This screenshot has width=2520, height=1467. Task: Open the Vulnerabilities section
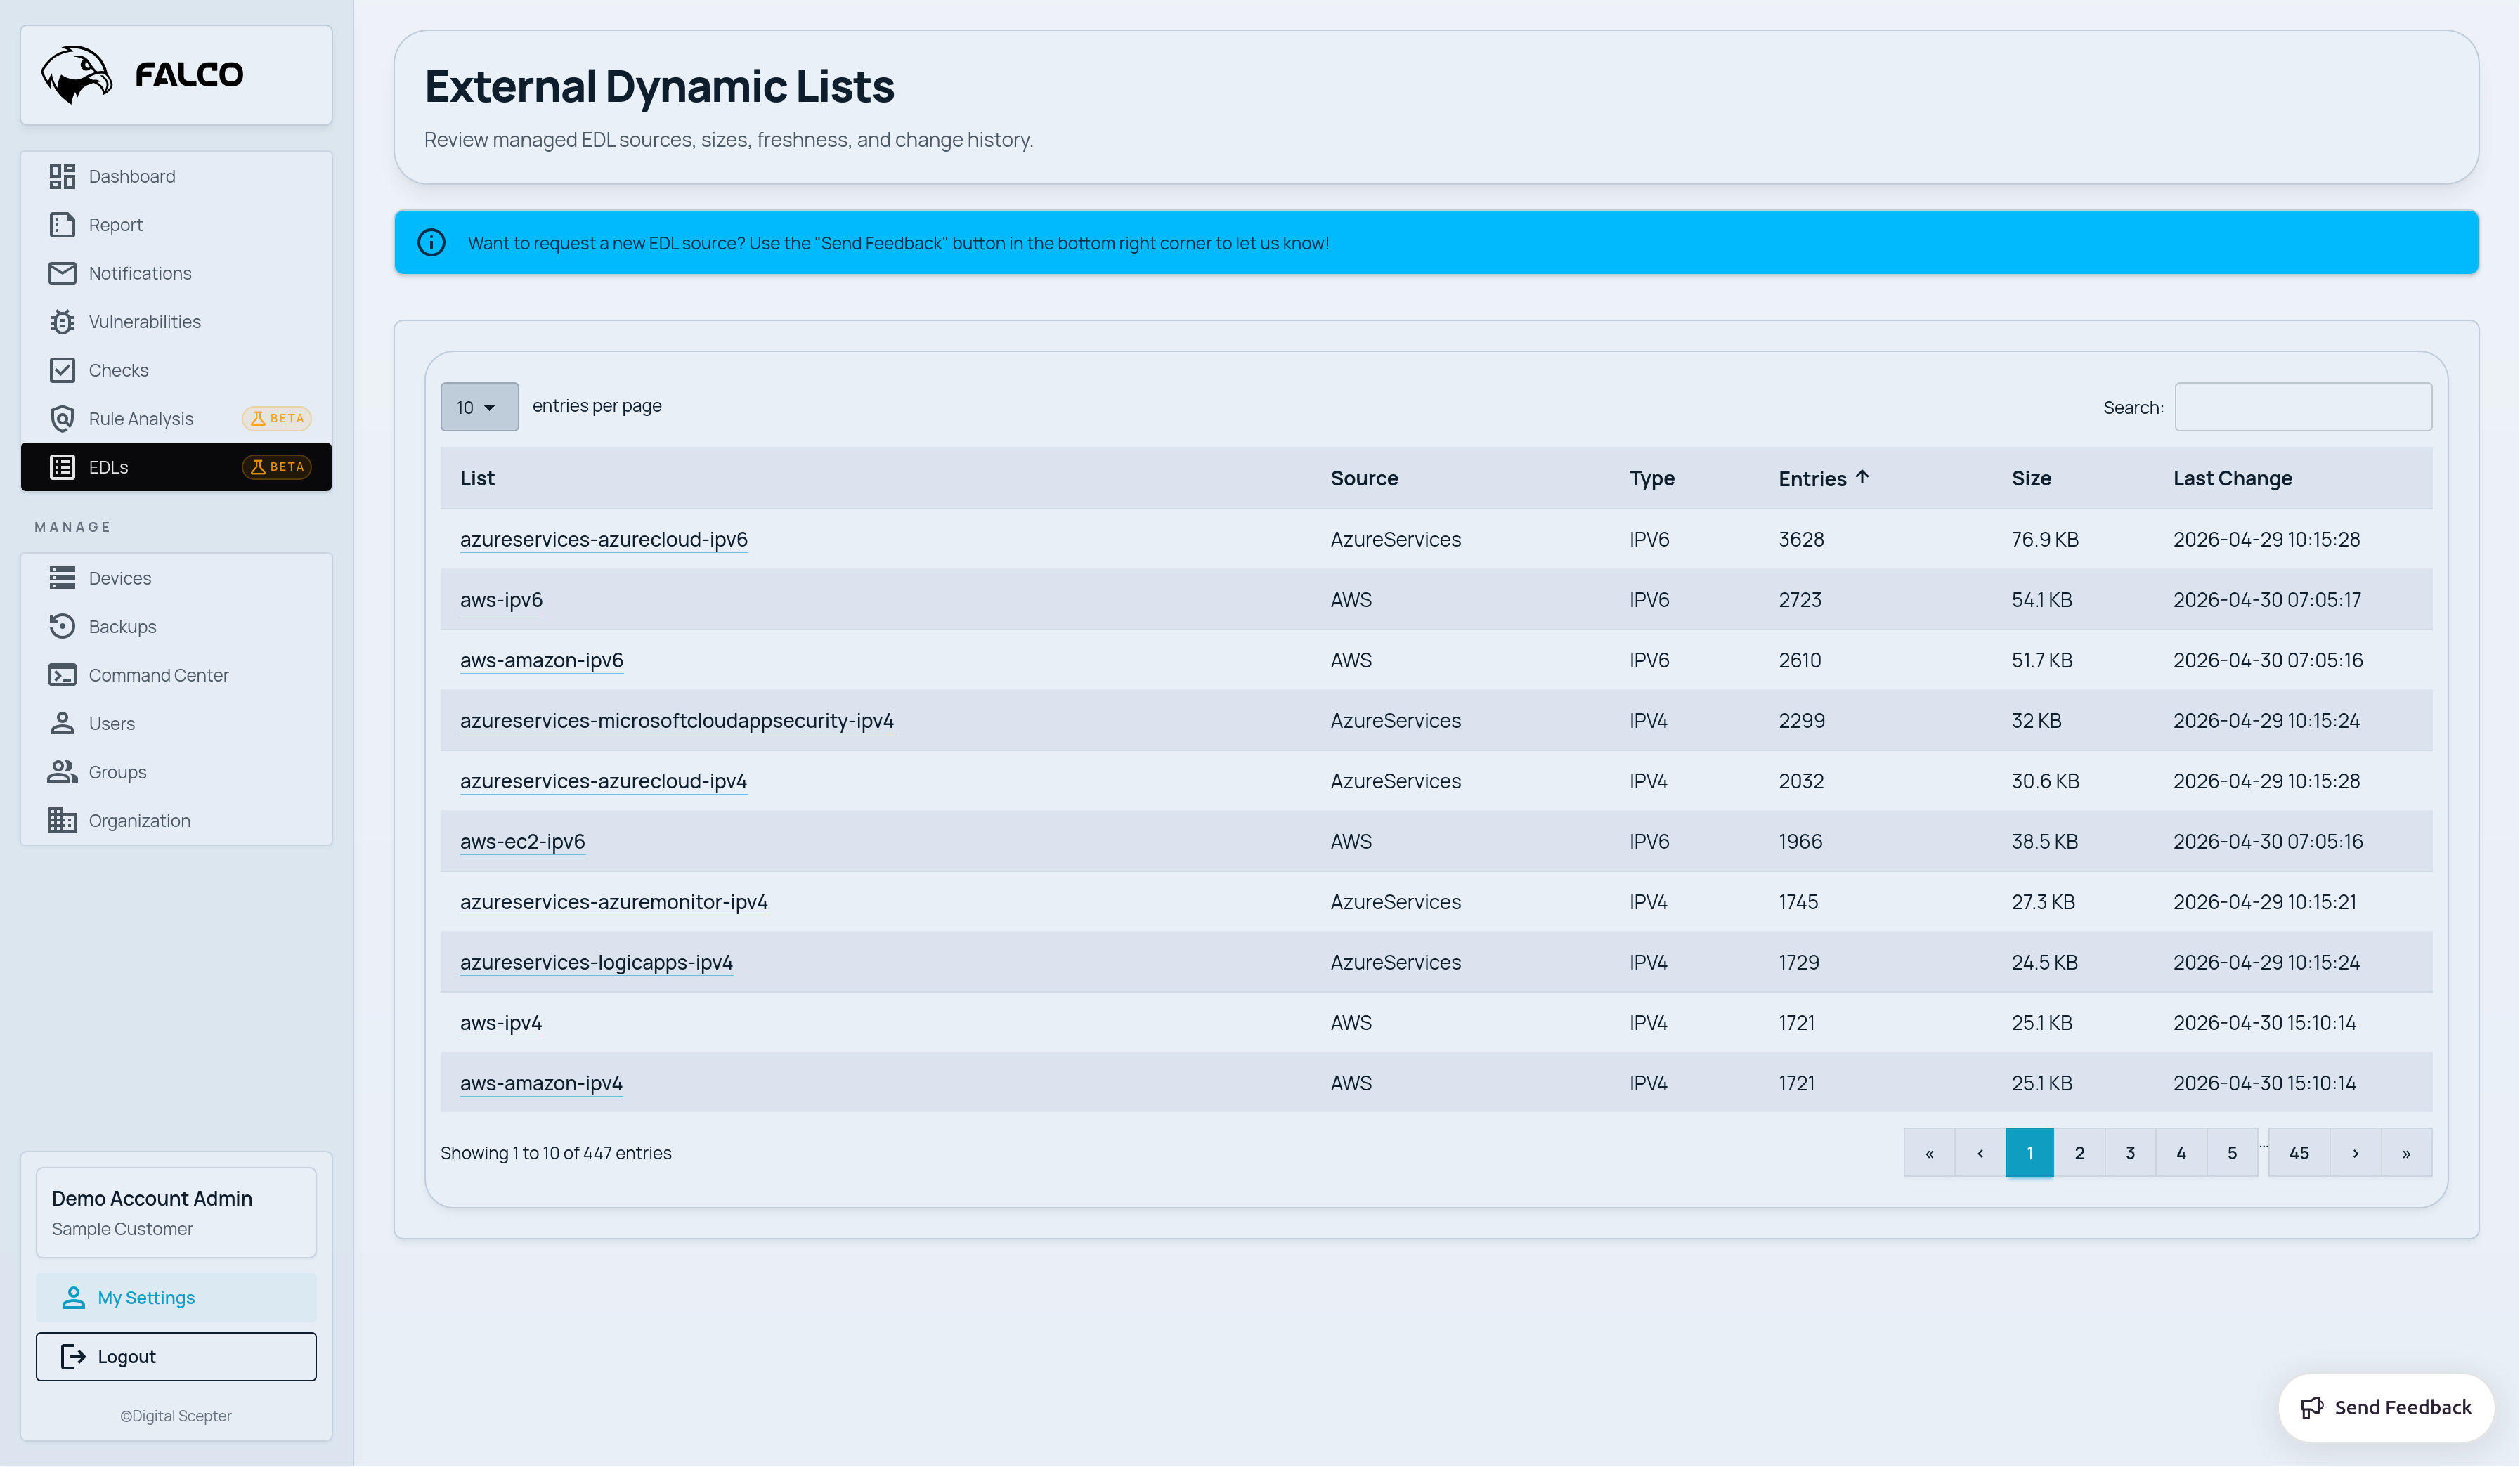[x=176, y=322]
